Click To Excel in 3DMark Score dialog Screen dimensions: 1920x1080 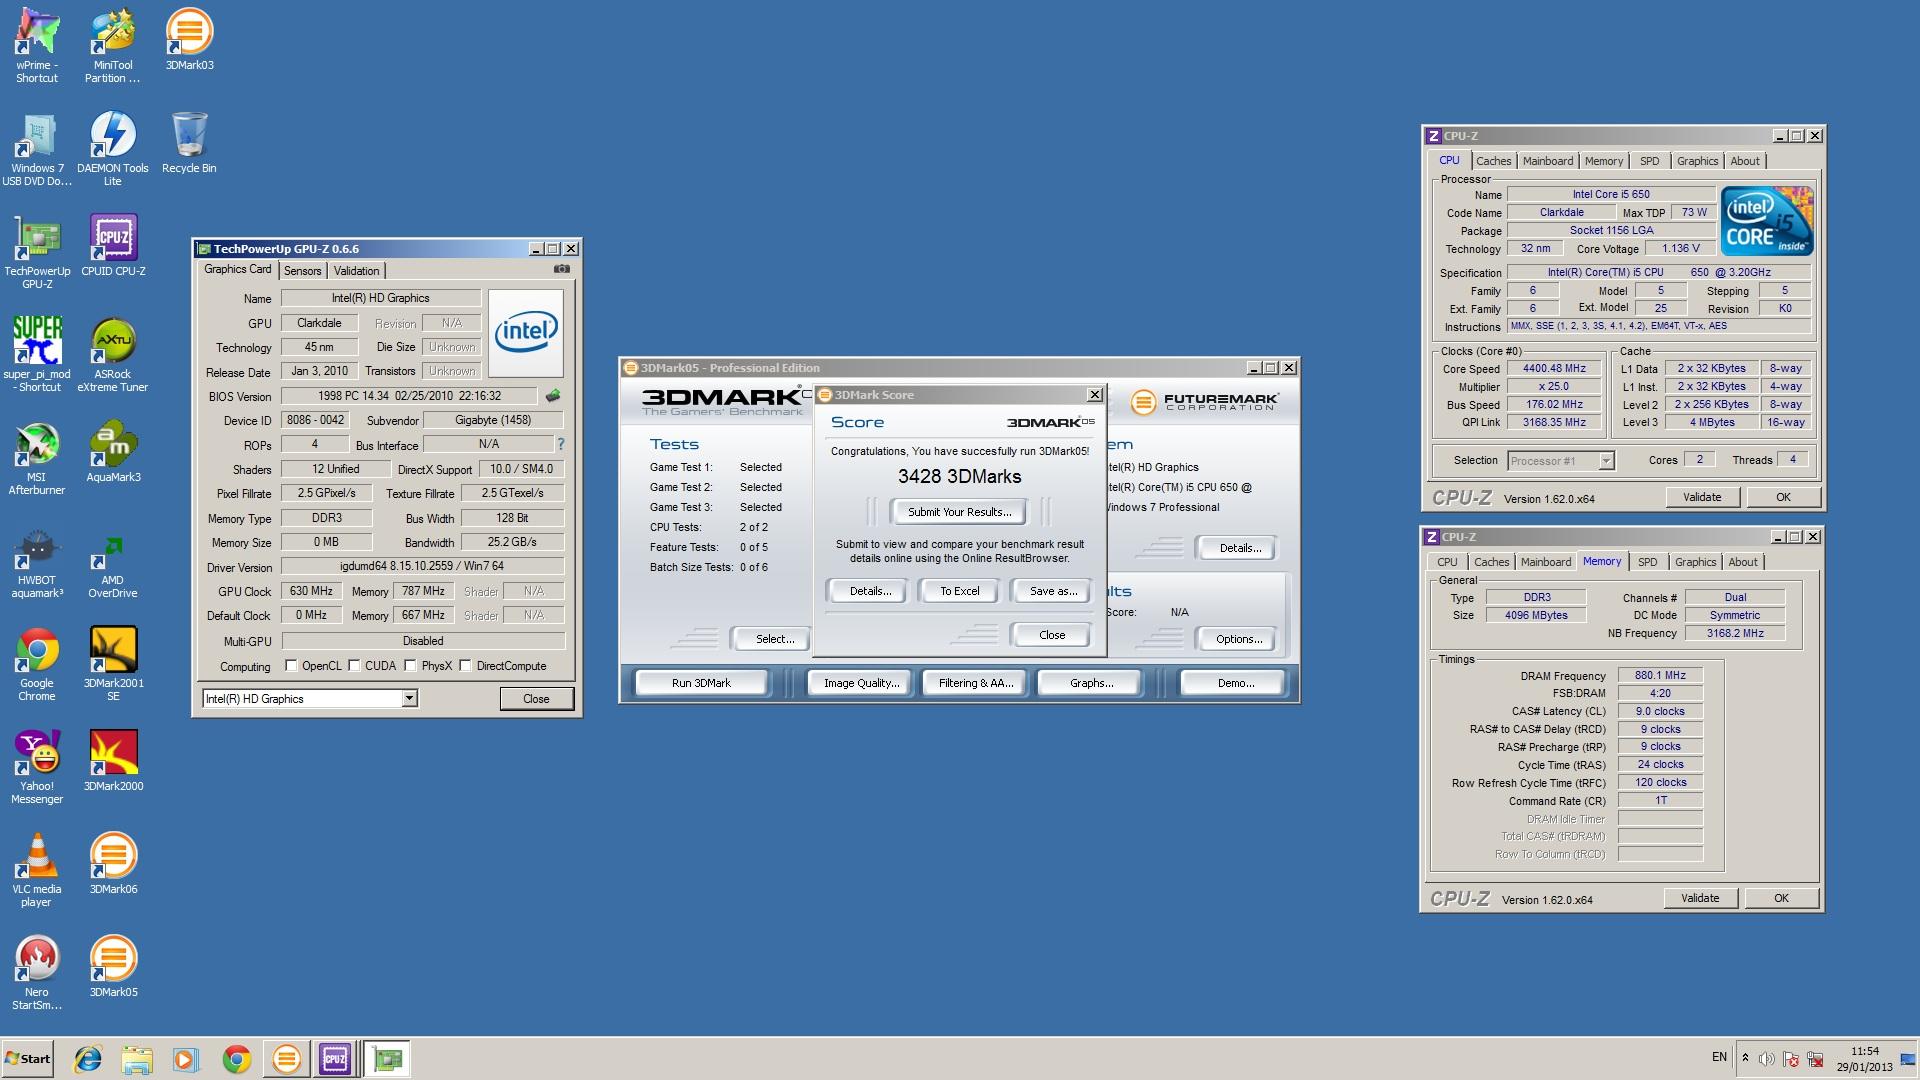click(x=959, y=591)
